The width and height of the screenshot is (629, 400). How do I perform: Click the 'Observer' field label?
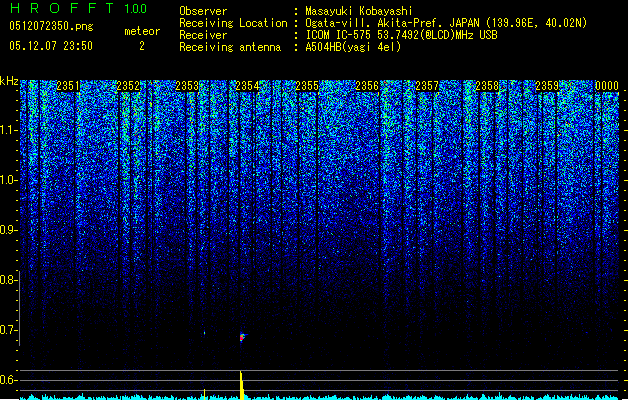coord(203,11)
